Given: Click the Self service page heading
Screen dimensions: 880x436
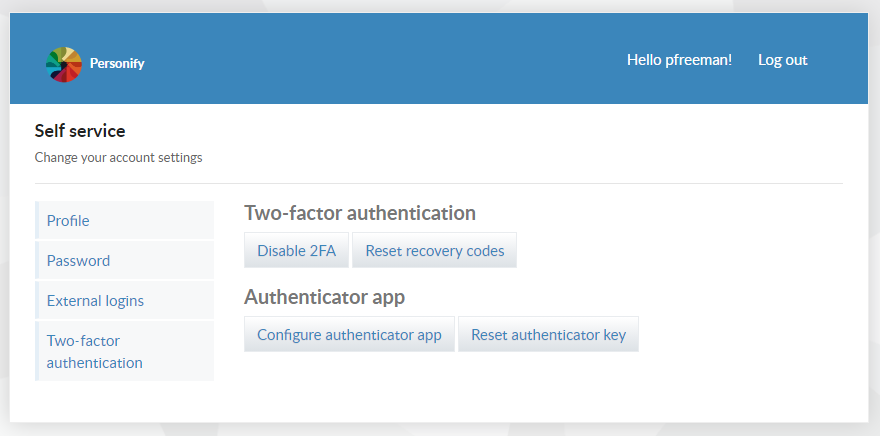Looking at the screenshot, I should tap(80, 131).
